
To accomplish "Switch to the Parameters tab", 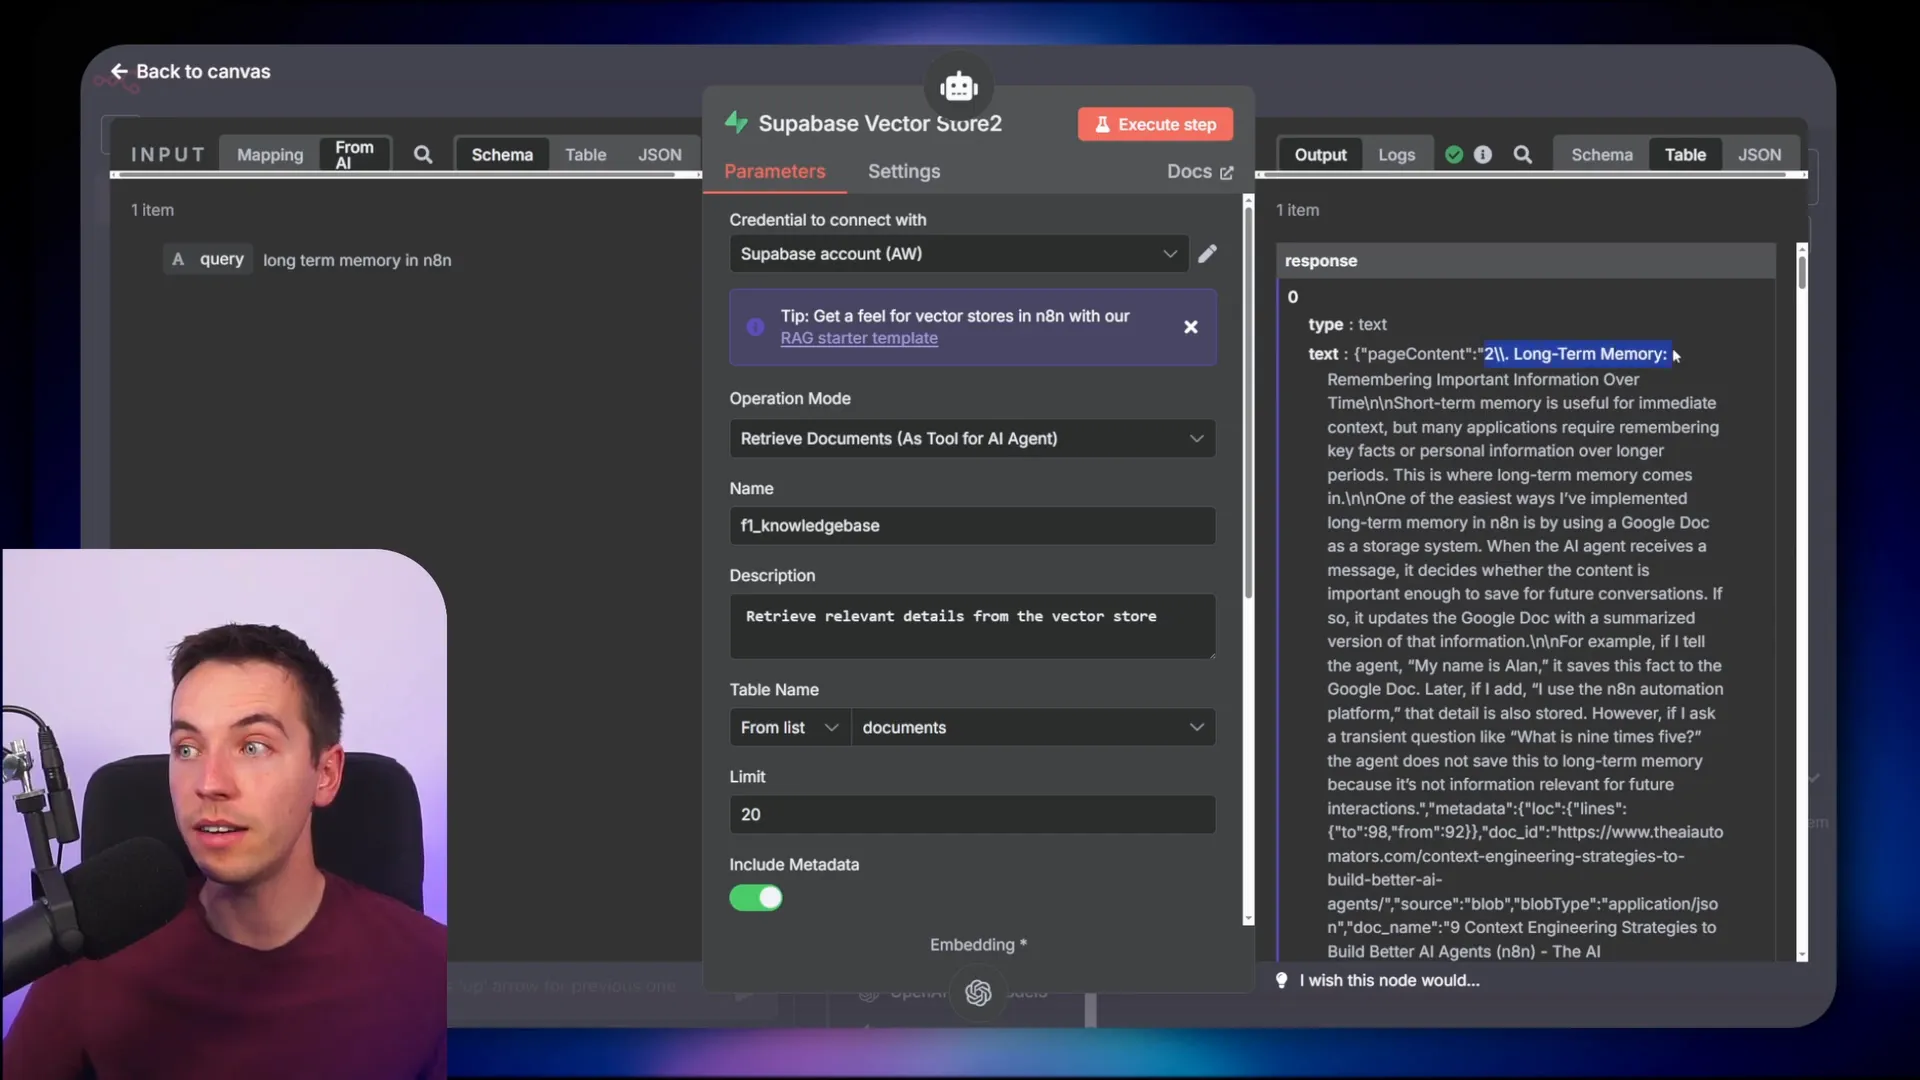I will click(x=774, y=171).
